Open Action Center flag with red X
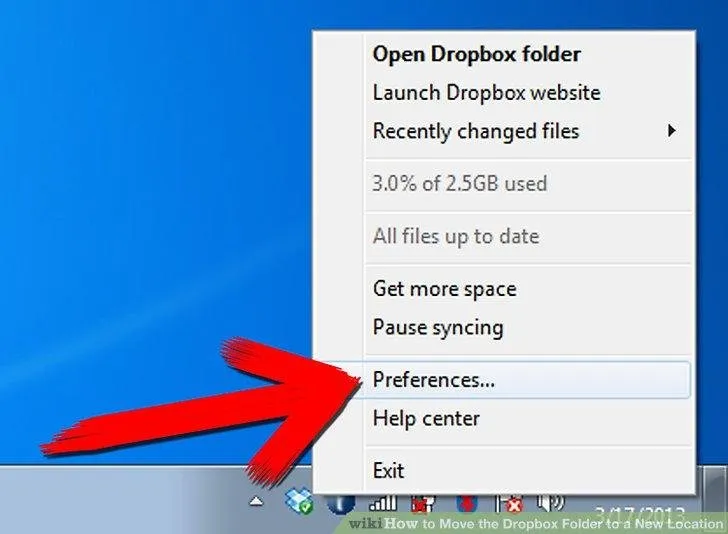The width and height of the screenshot is (728, 534). point(509,504)
